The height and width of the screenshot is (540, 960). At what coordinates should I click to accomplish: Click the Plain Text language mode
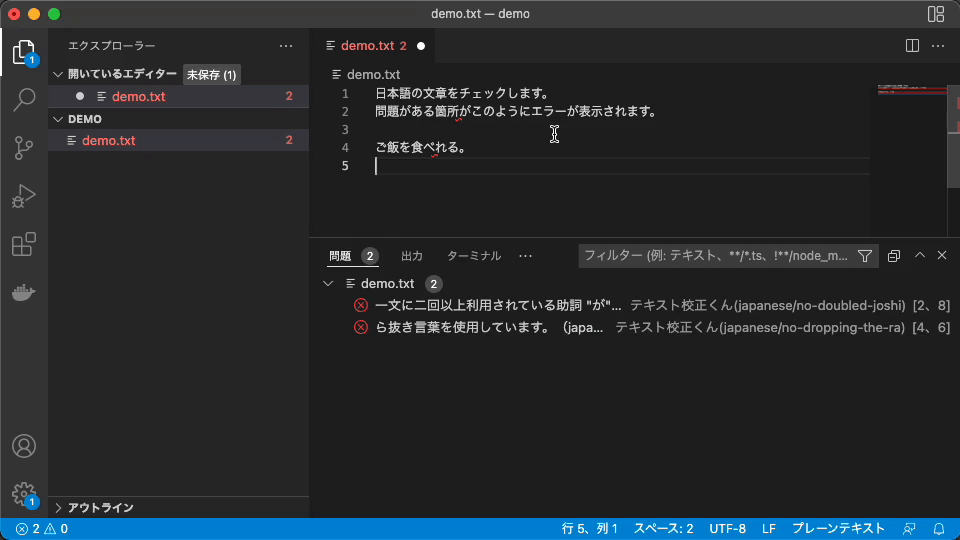tap(838, 529)
